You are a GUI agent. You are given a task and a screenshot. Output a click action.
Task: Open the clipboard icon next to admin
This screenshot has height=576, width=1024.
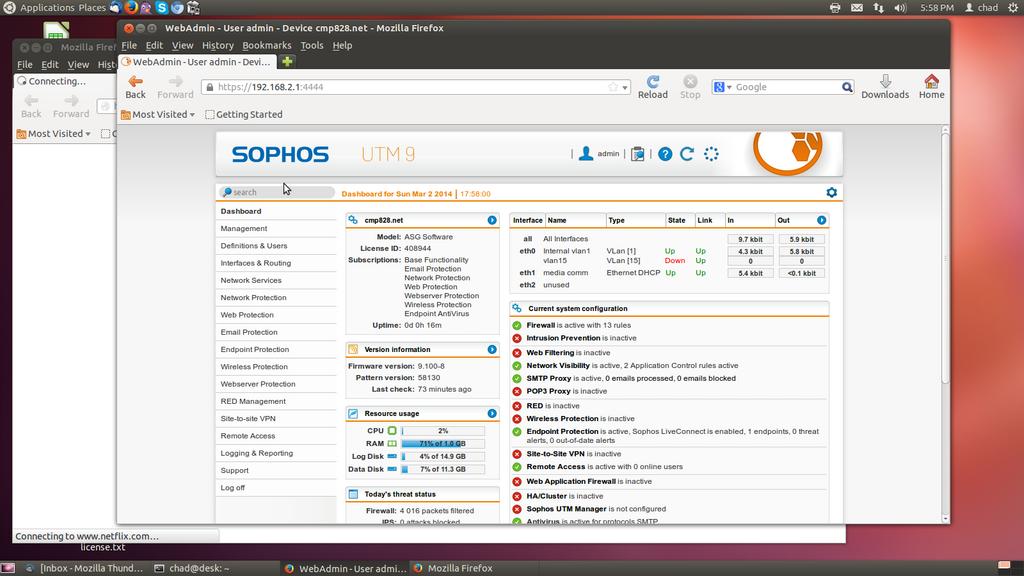point(637,154)
